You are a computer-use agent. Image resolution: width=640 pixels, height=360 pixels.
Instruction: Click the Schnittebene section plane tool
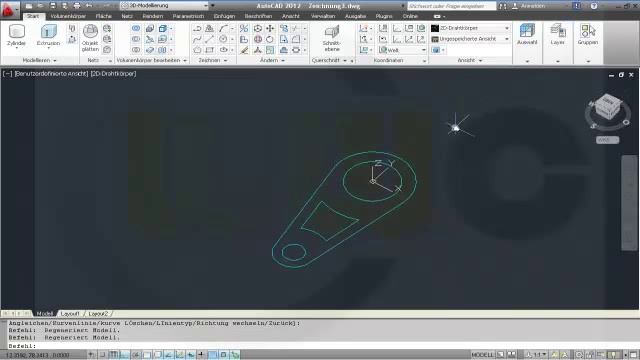[331, 38]
